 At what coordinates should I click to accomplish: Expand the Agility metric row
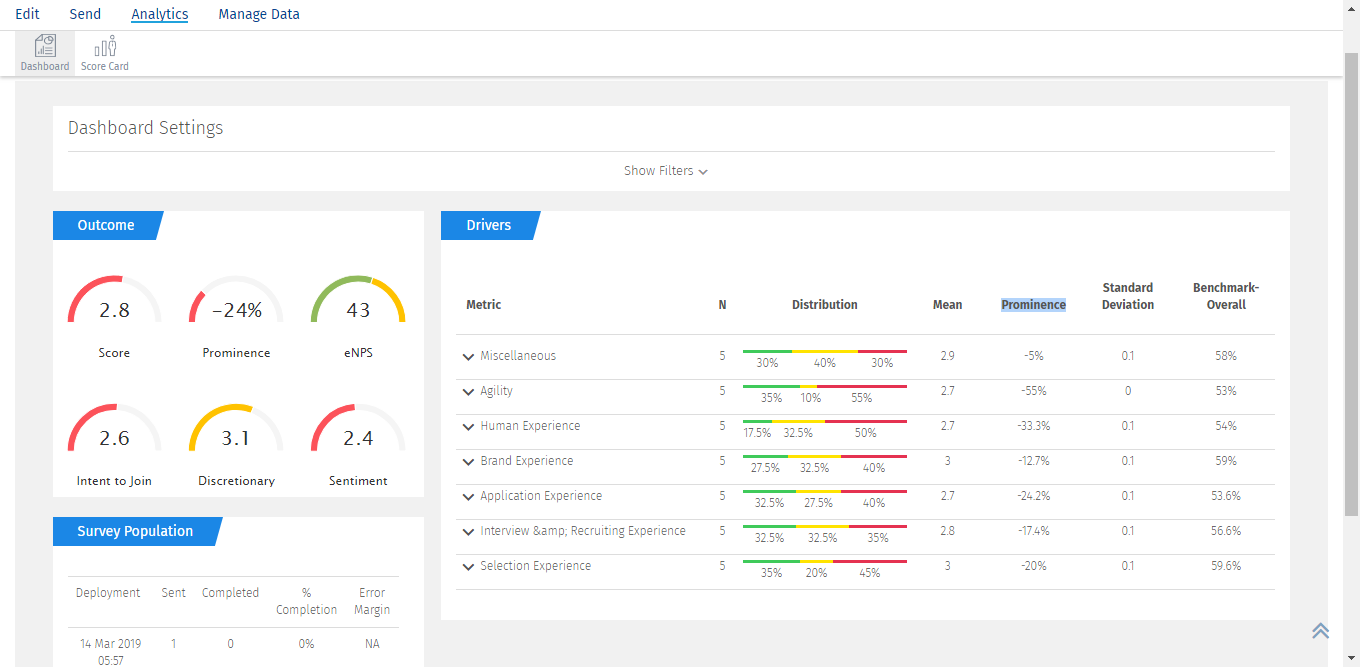click(x=468, y=390)
